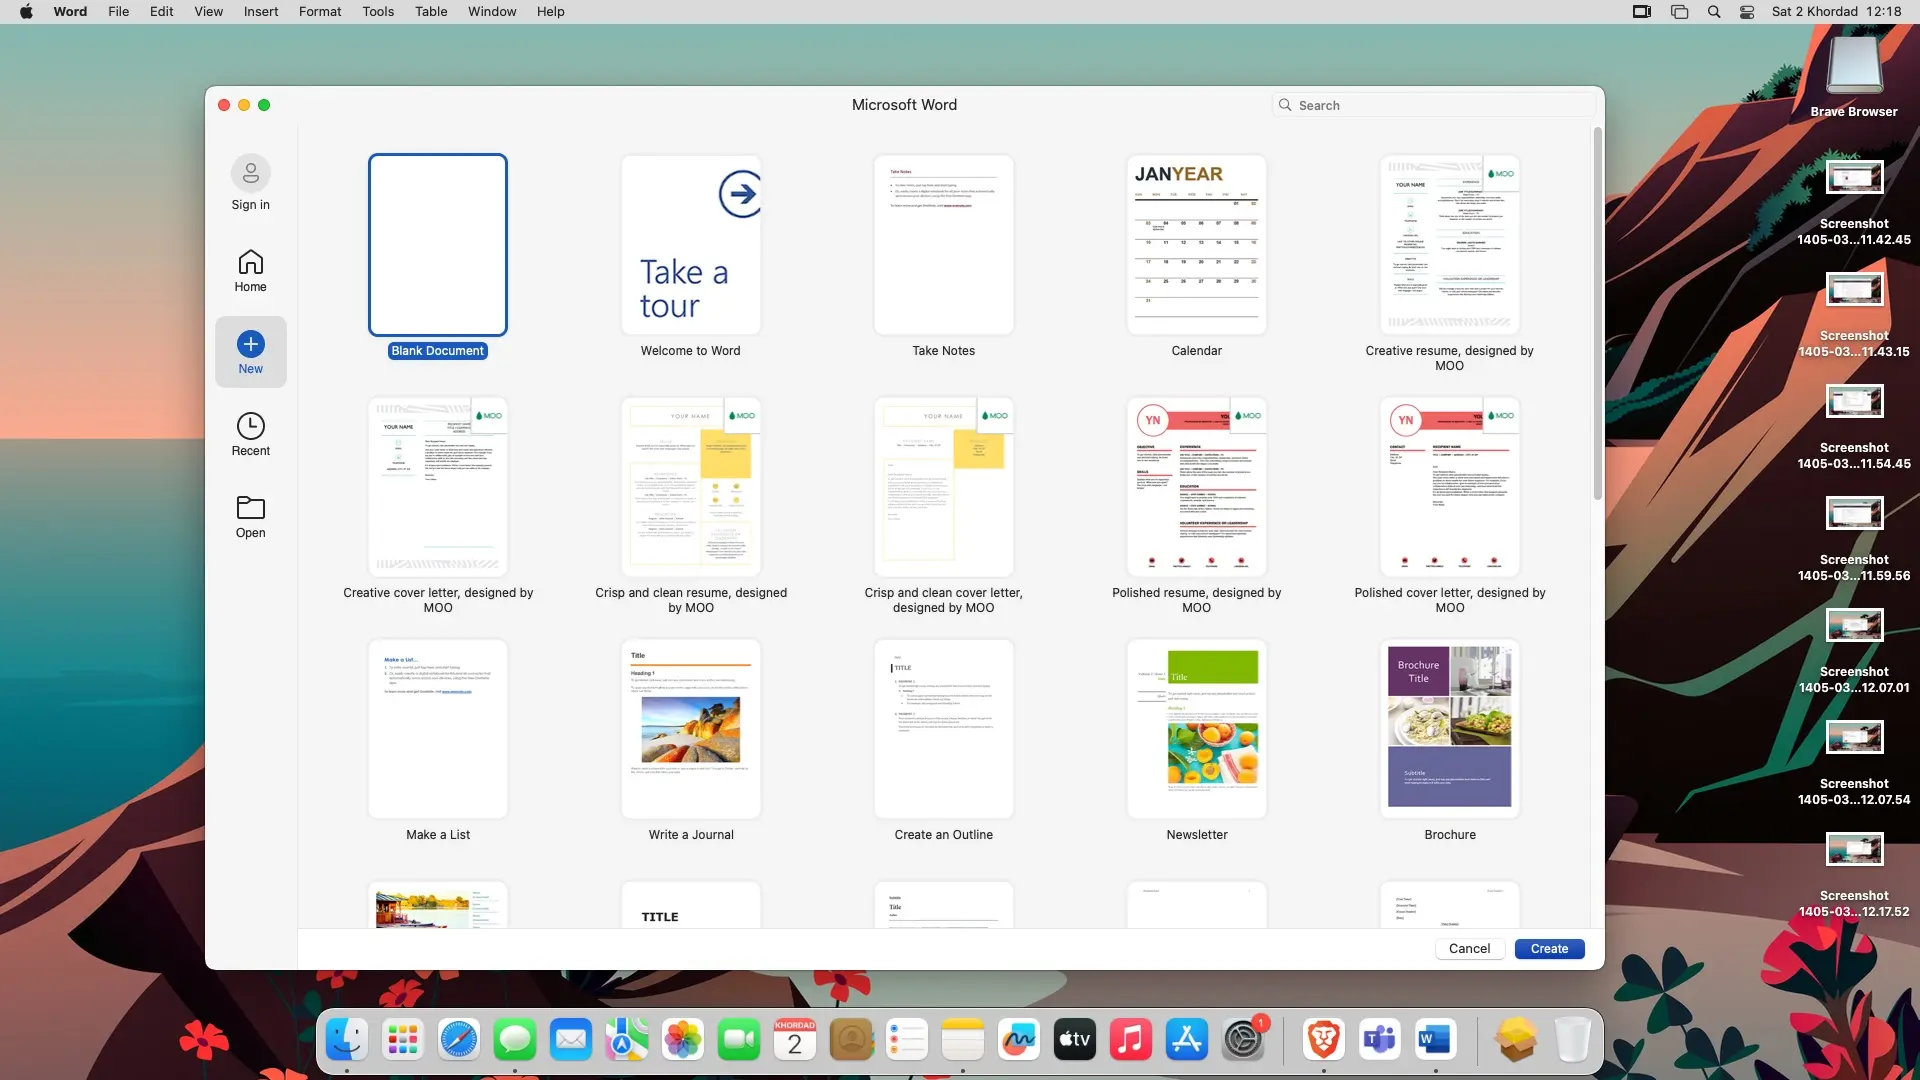The image size is (1920, 1080).
Task: Open Freeform app in the Dock
Action: tap(1019, 1040)
